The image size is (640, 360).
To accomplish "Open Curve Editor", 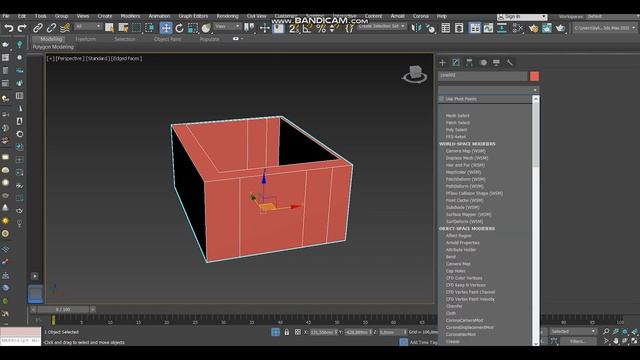I will (488, 28).
